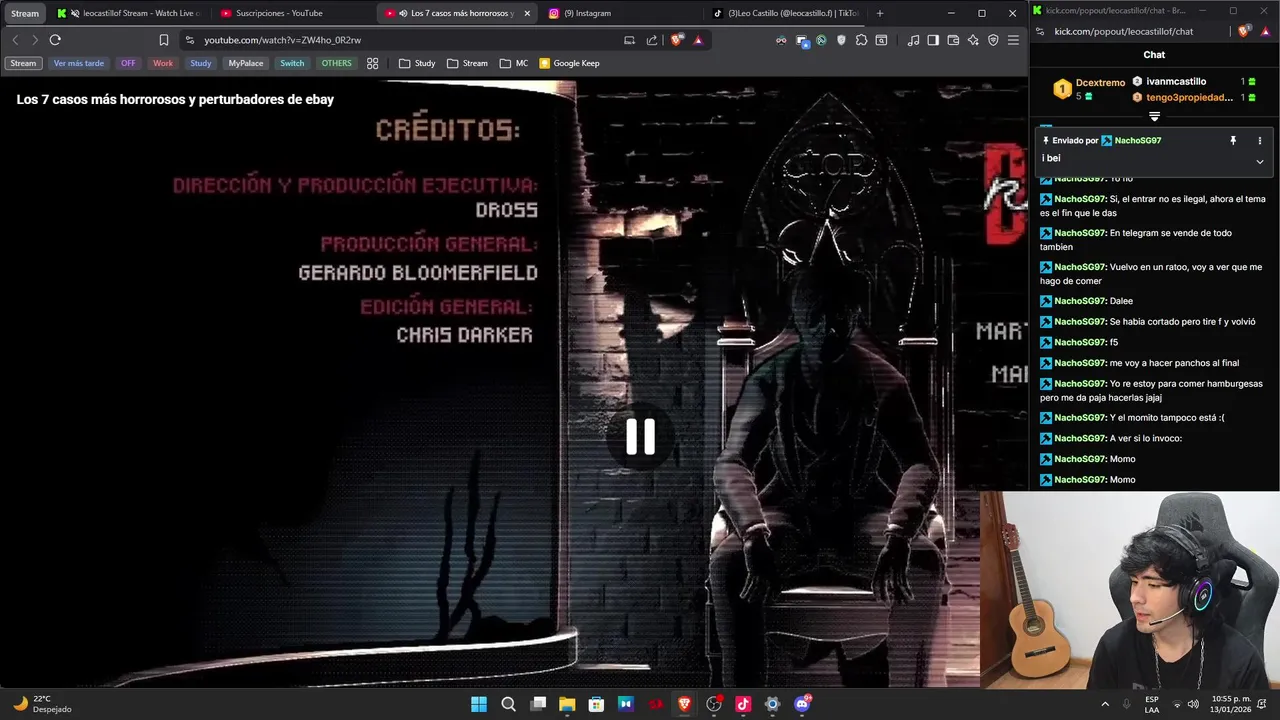Open the Ver más tarde bookmark
The image size is (1280, 720).
pyautogui.click(x=79, y=63)
